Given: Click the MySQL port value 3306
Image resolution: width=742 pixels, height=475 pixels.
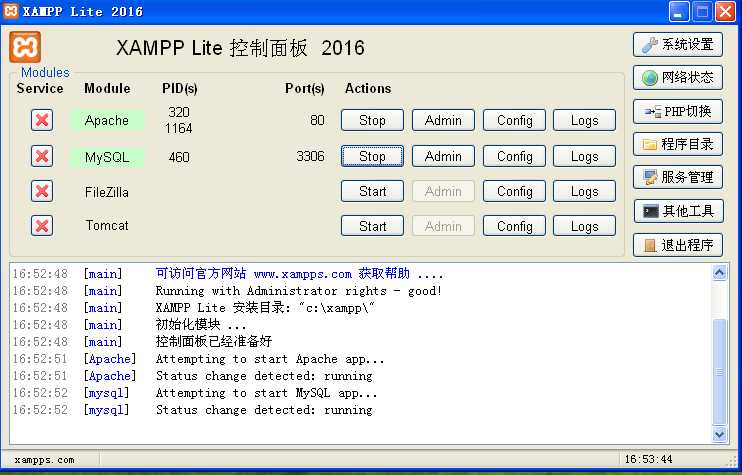Looking at the screenshot, I should point(310,156).
